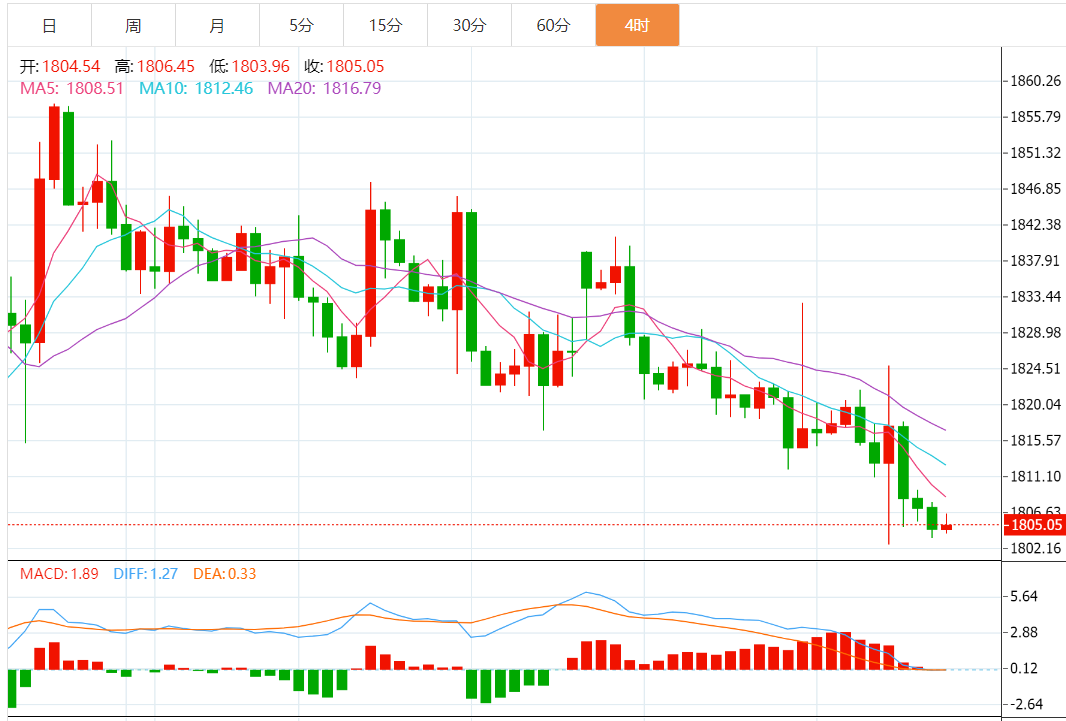The width and height of the screenshot is (1066, 721).
Task: Switch to the 周 weekly timeframe tab
Action: (x=133, y=26)
